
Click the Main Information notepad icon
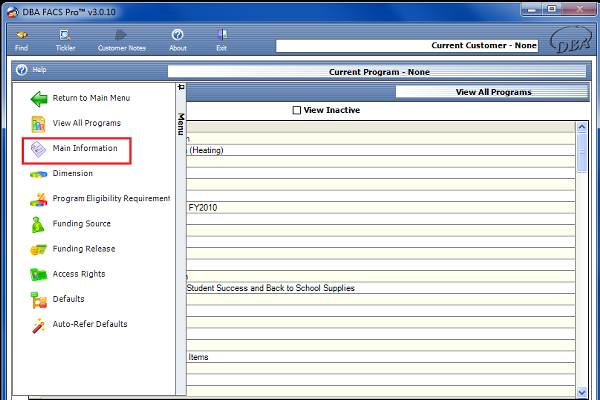coord(38,149)
